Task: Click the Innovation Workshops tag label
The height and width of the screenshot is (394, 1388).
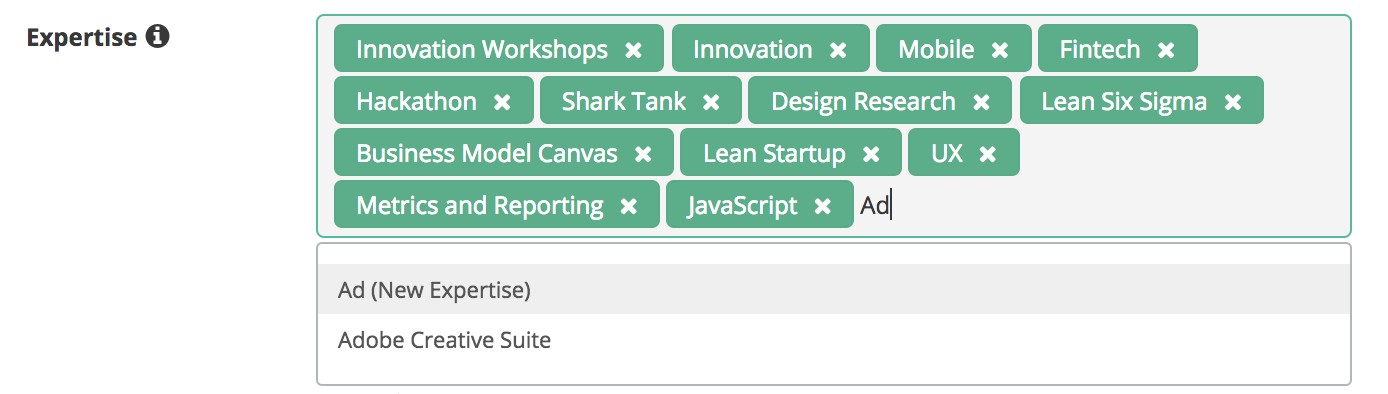Action: (x=482, y=49)
